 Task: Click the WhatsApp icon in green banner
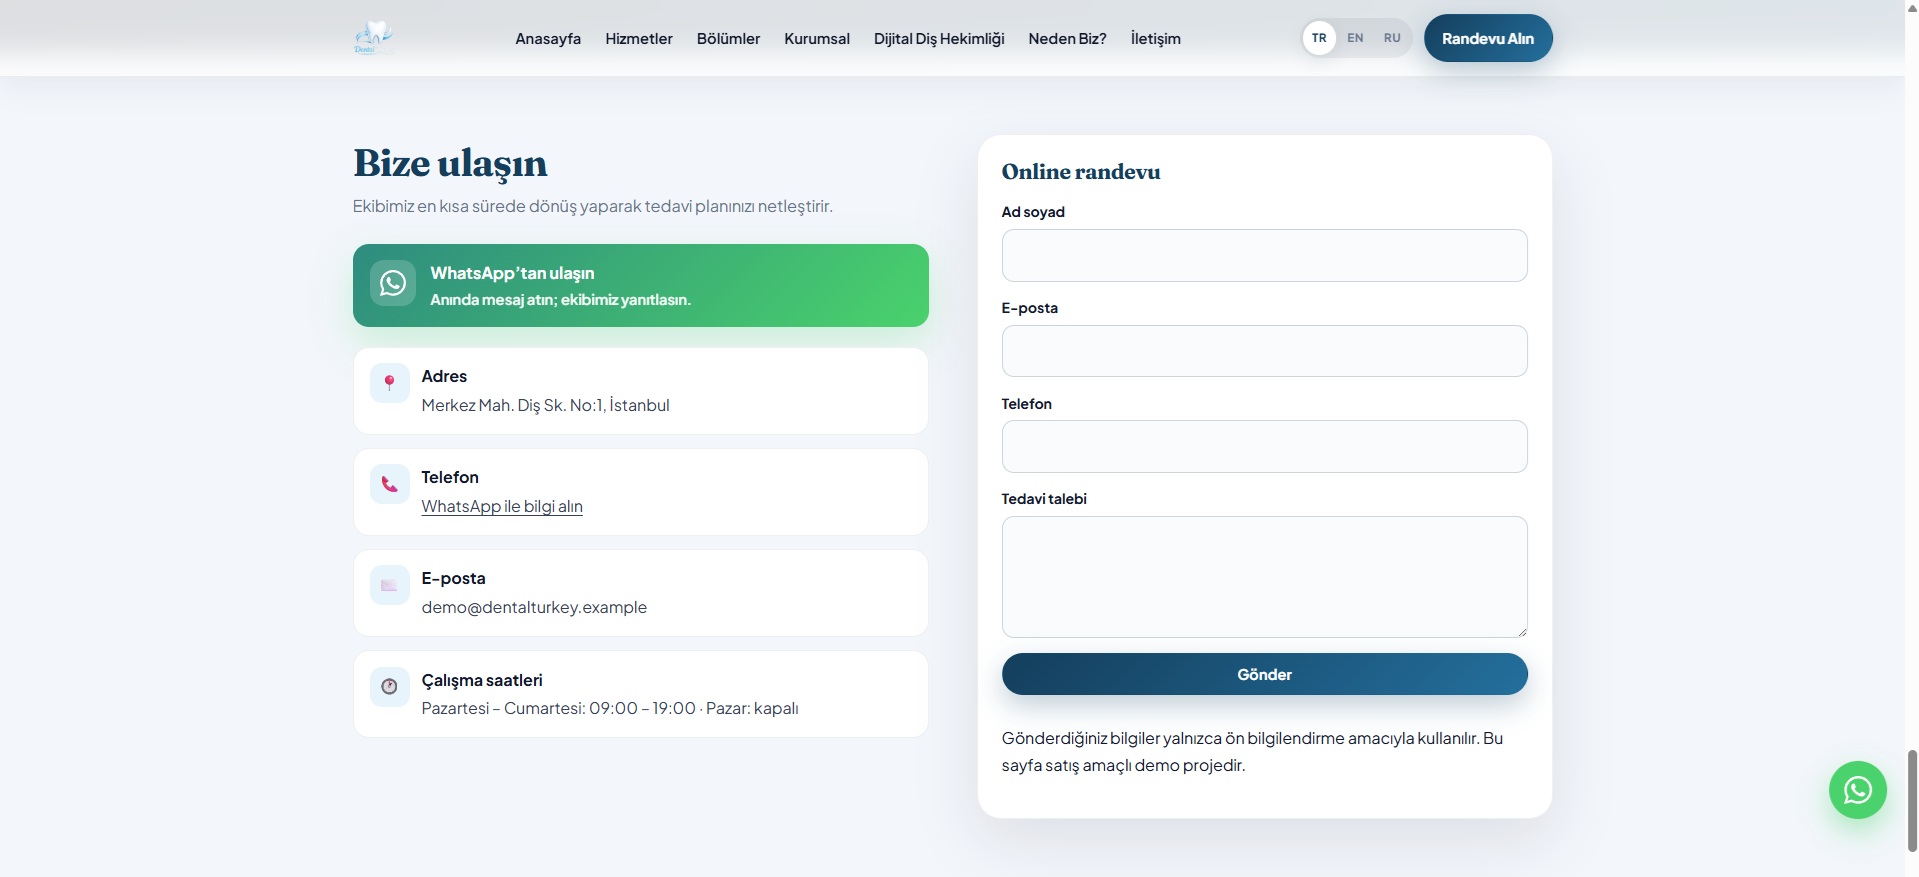point(393,284)
